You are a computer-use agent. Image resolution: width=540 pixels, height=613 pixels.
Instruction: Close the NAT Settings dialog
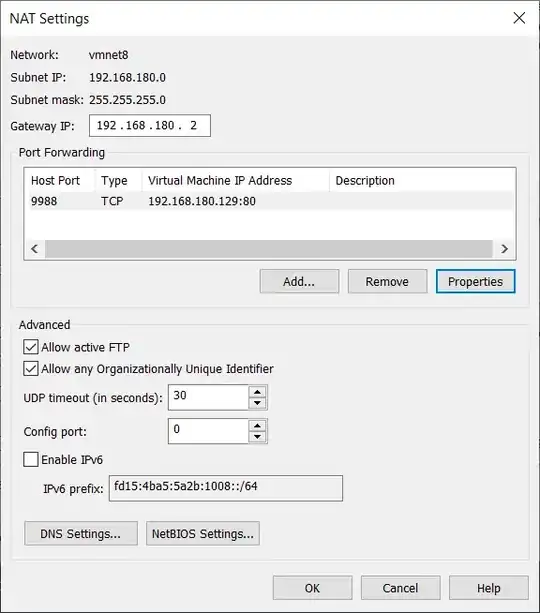coord(519,18)
